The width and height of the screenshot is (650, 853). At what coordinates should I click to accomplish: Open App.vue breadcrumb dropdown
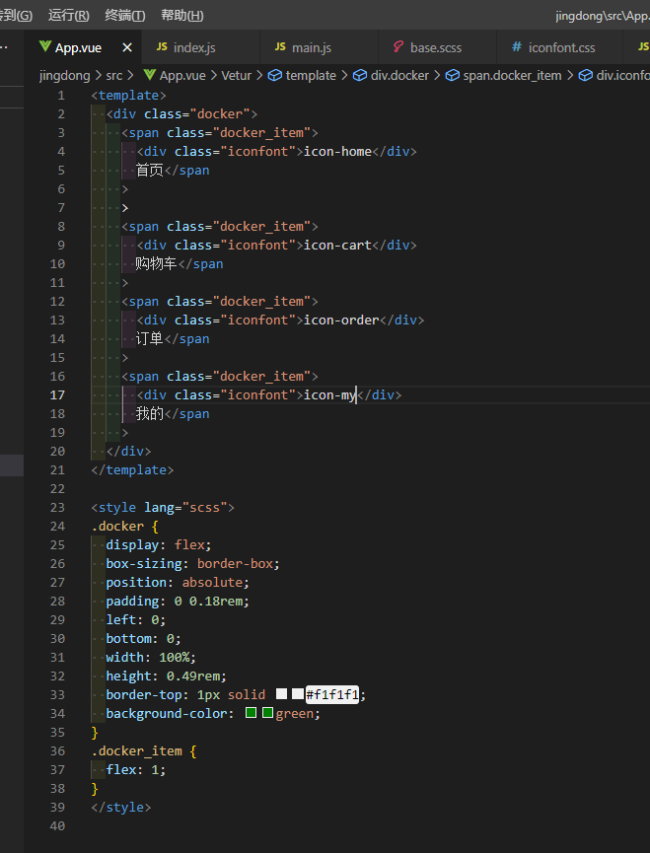tap(182, 75)
